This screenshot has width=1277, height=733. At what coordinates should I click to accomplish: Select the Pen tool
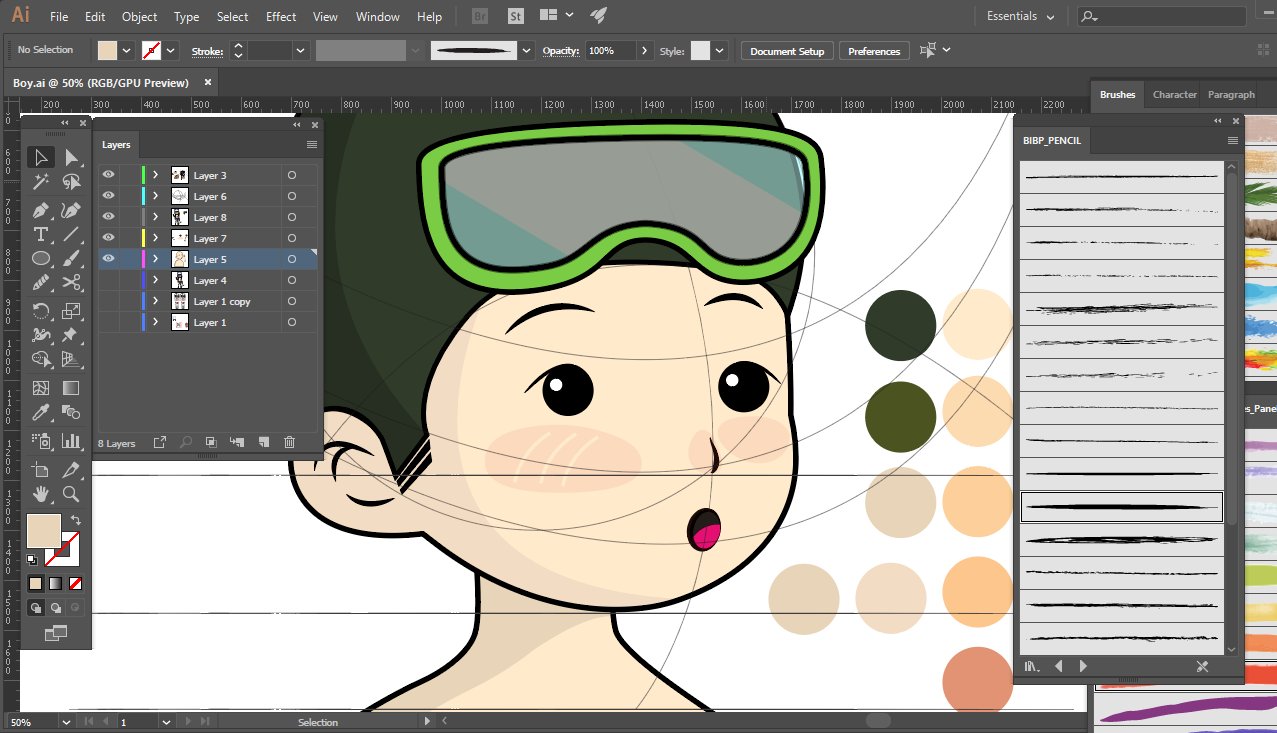tap(41, 210)
